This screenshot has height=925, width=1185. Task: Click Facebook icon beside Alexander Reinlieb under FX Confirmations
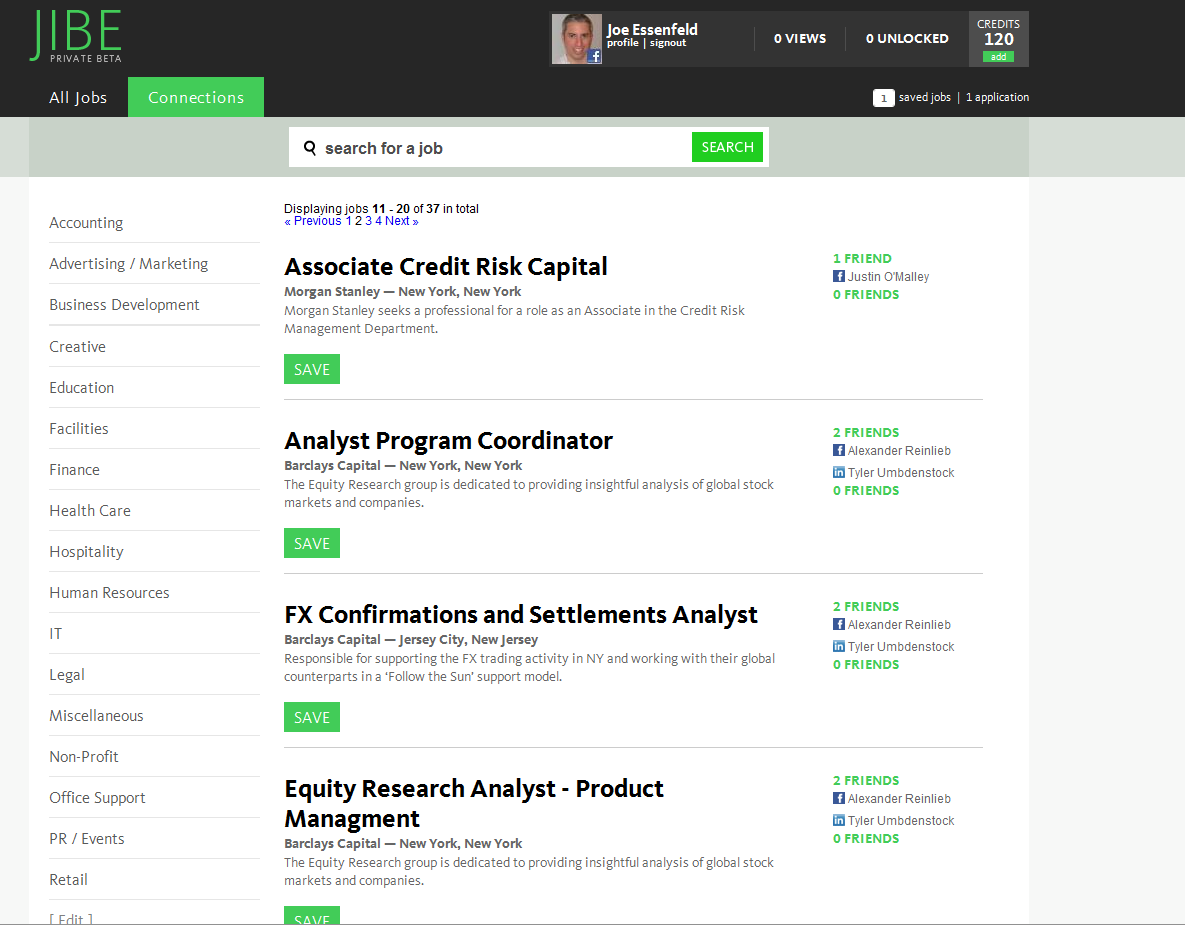point(839,625)
